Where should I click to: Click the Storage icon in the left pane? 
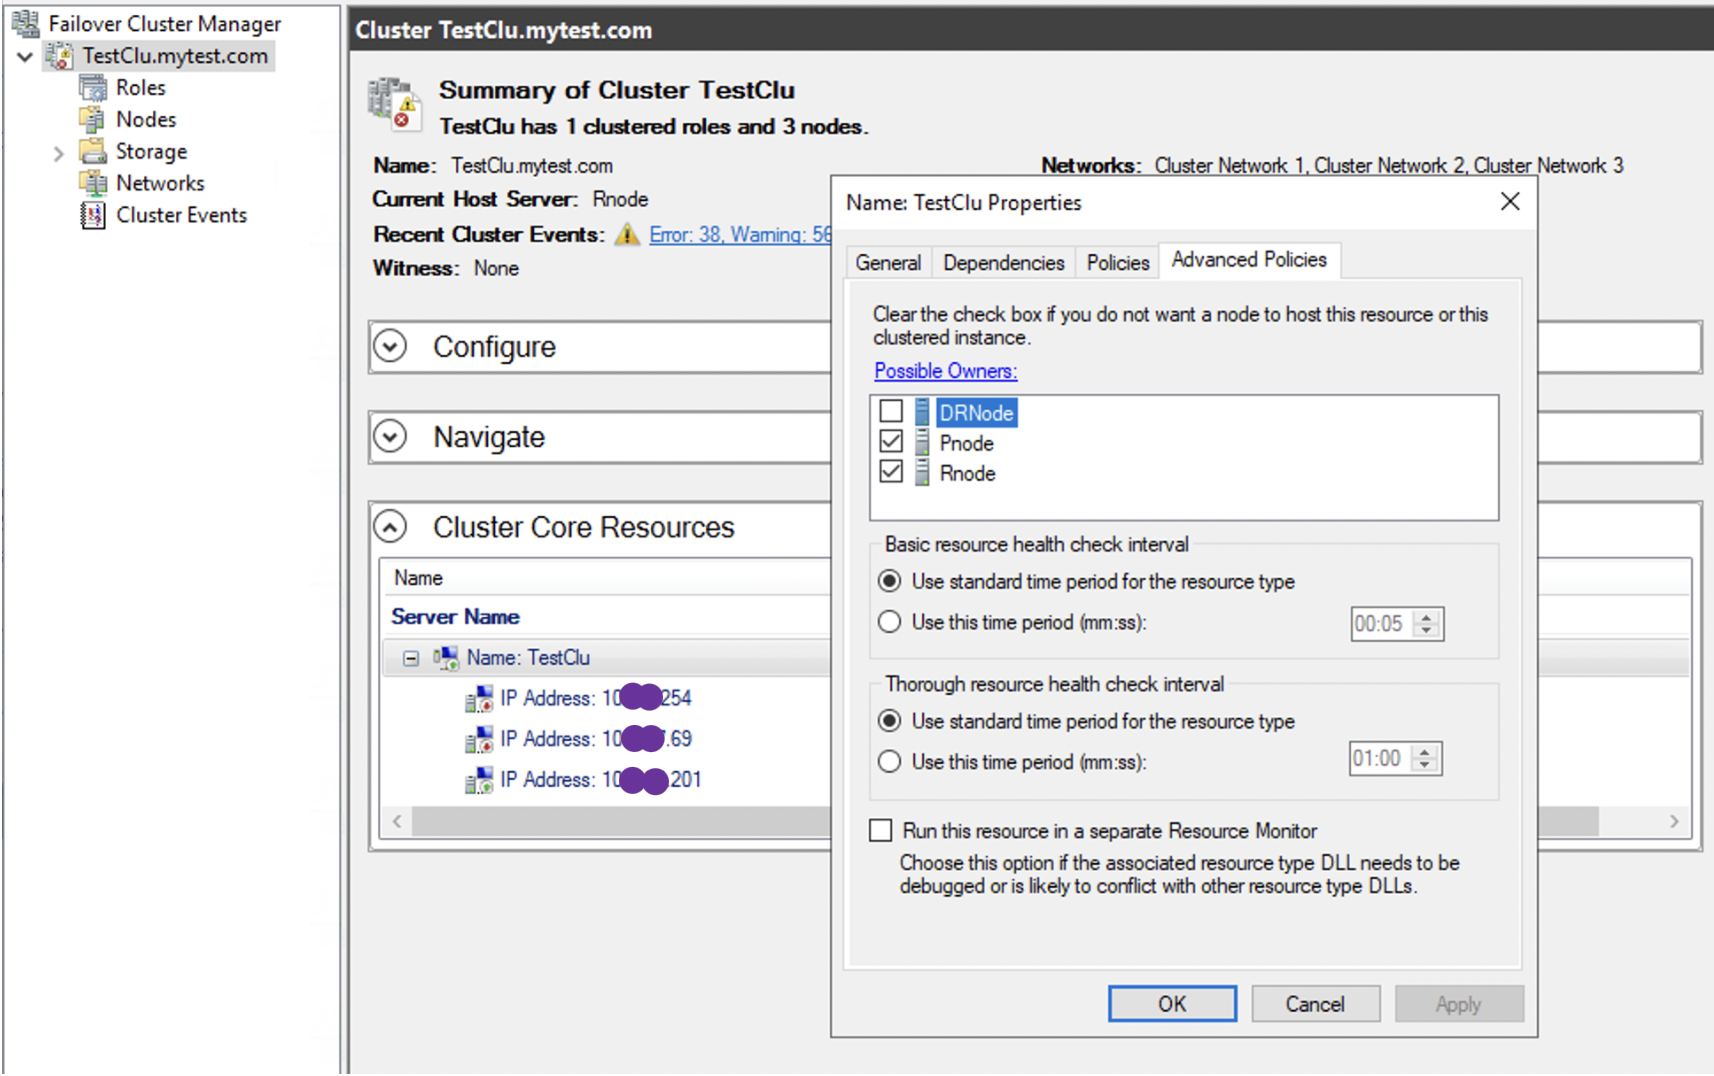94,151
